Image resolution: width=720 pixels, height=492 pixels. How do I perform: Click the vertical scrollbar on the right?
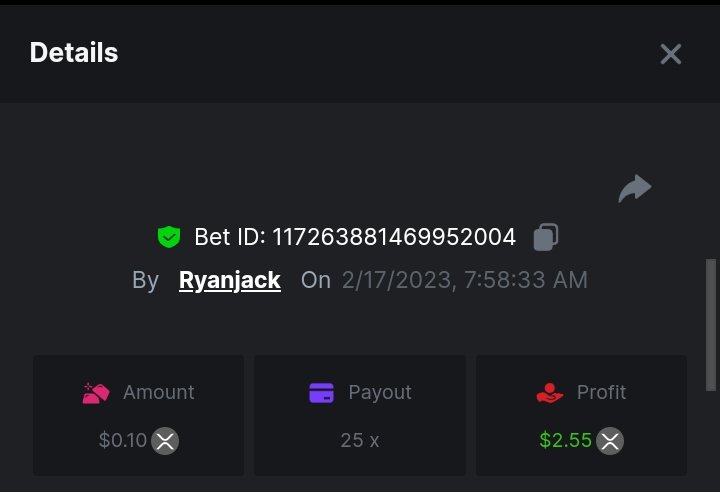[x=711, y=325]
